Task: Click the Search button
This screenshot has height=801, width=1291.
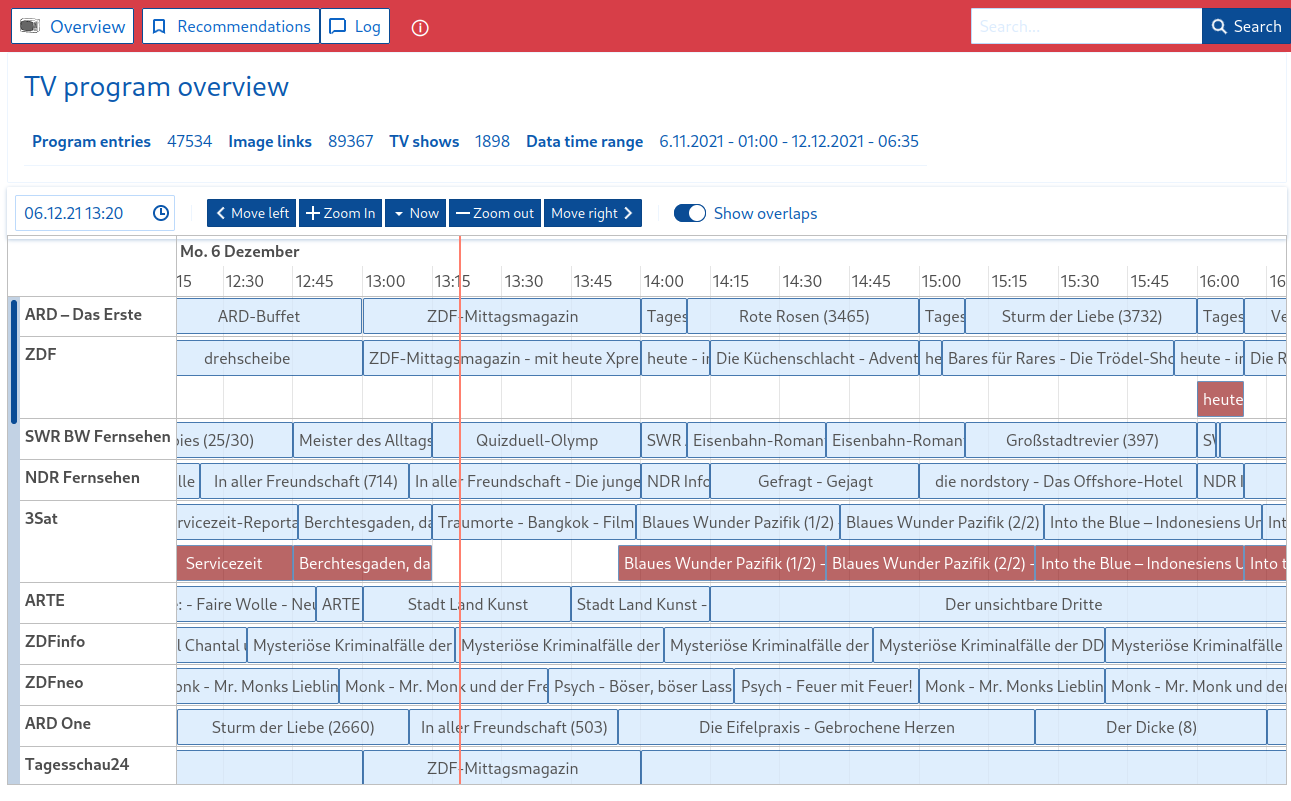Action: pyautogui.click(x=1246, y=26)
